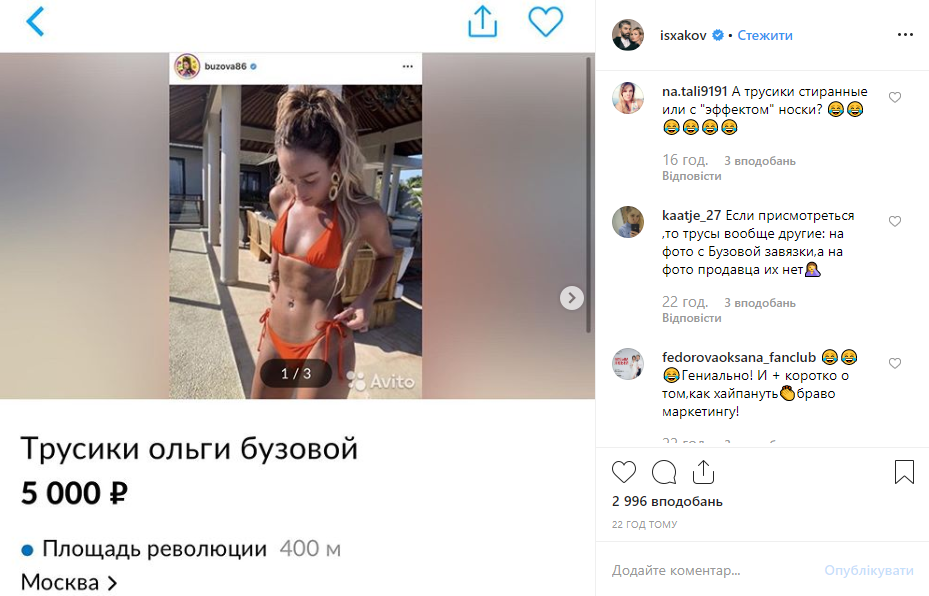Focus the Додайте коментар input field
The height and width of the screenshot is (596, 929).
711,571
